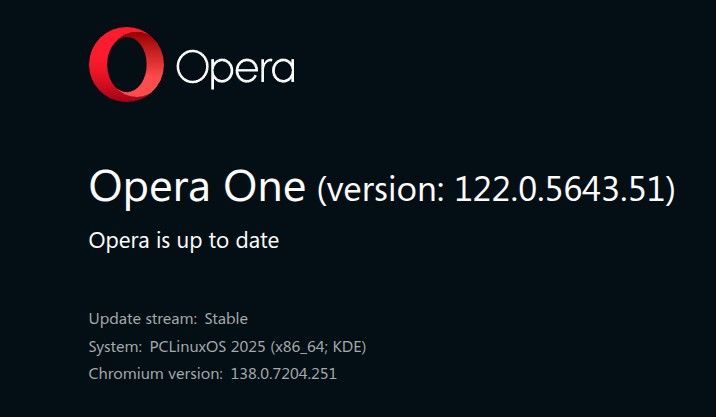The height and width of the screenshot is (417, 716).
Task: Click the Opera is up to date status
Action: [184, 242]
